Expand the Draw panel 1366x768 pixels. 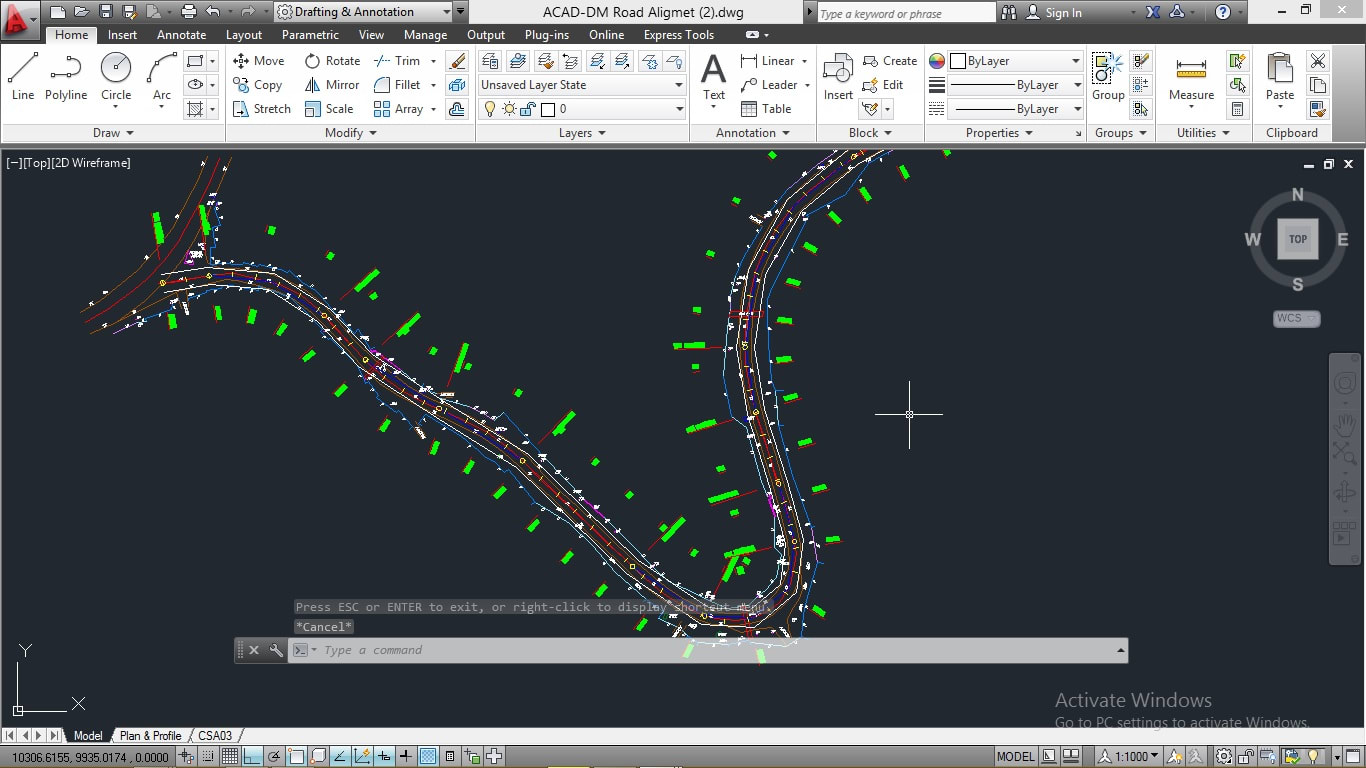(x=113, y=133)
